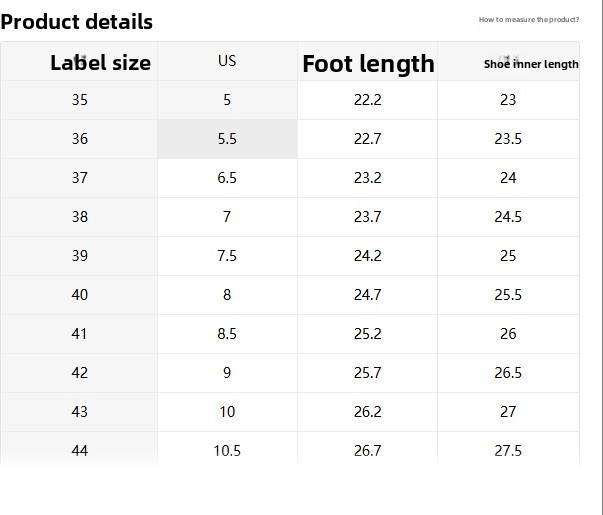
Task: Select the 'US' column header
Action: (x=227, y=61)
